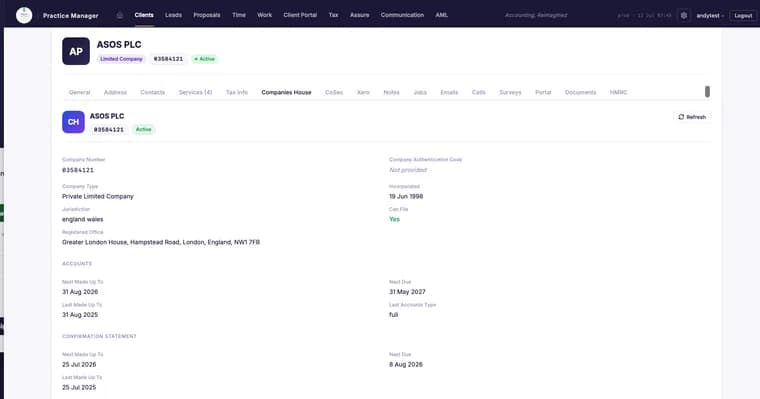Open the Clients menu
The image size is (760, 399).
(x=144, y=15)
